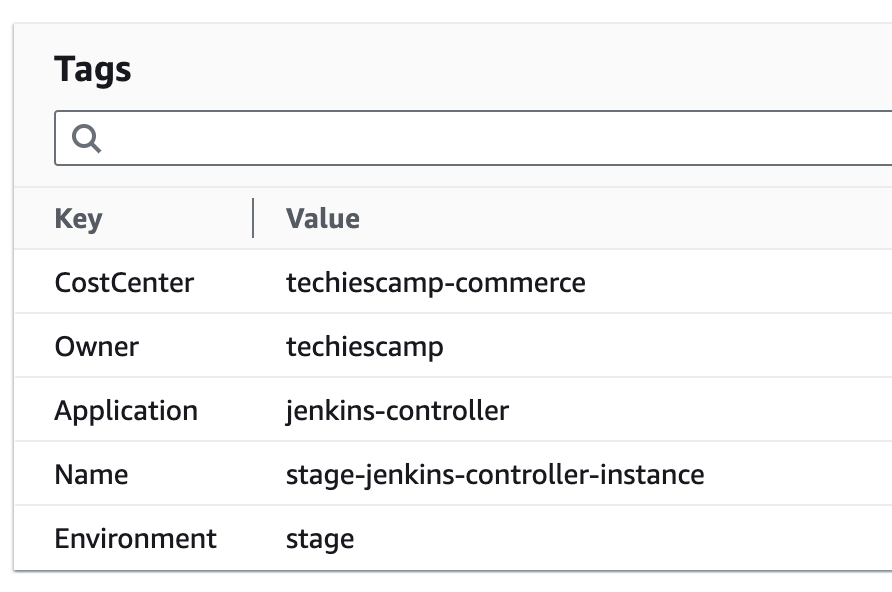
Task: Select the CostCenter tag row
Action: click(124, 282)
